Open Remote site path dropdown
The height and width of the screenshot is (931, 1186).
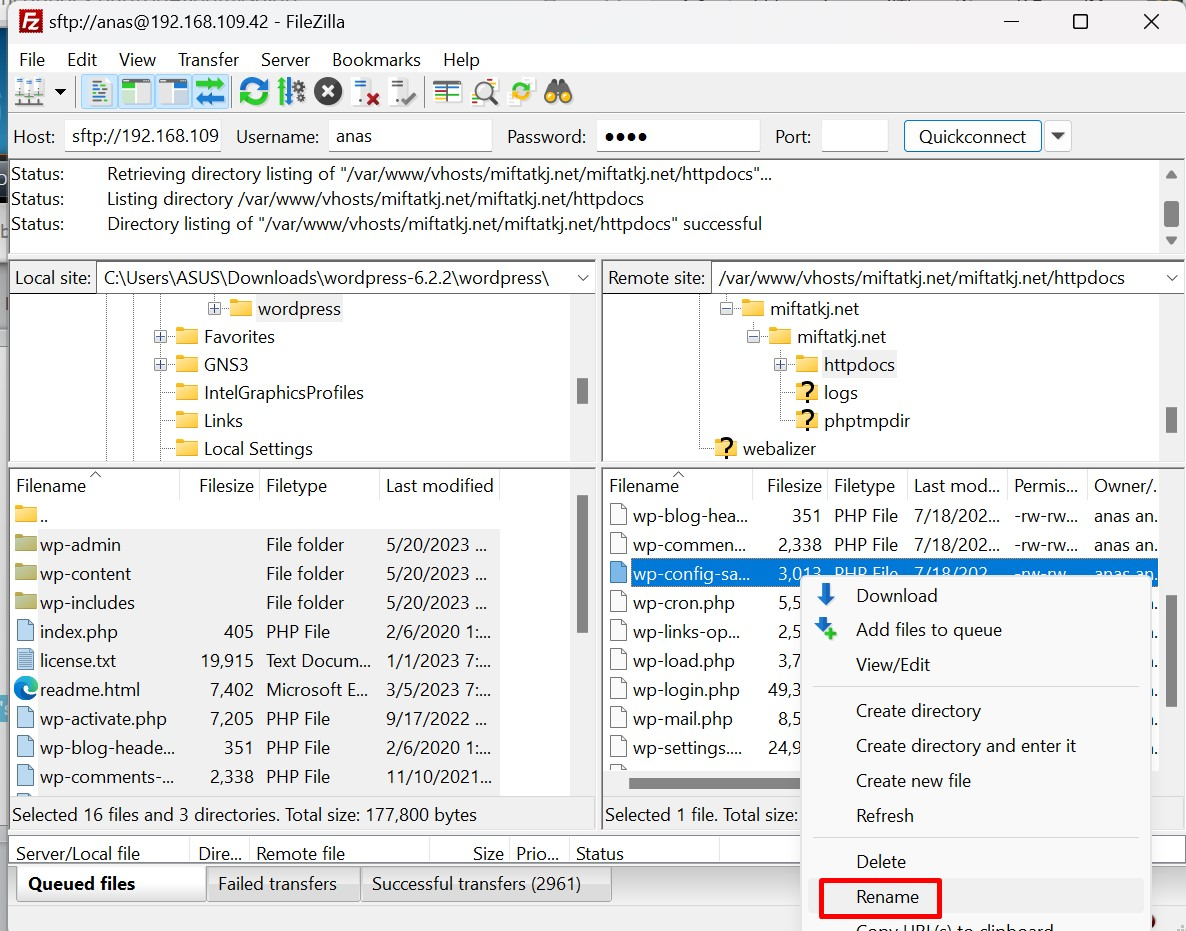pyautogui.click(x=1172, y=278)
